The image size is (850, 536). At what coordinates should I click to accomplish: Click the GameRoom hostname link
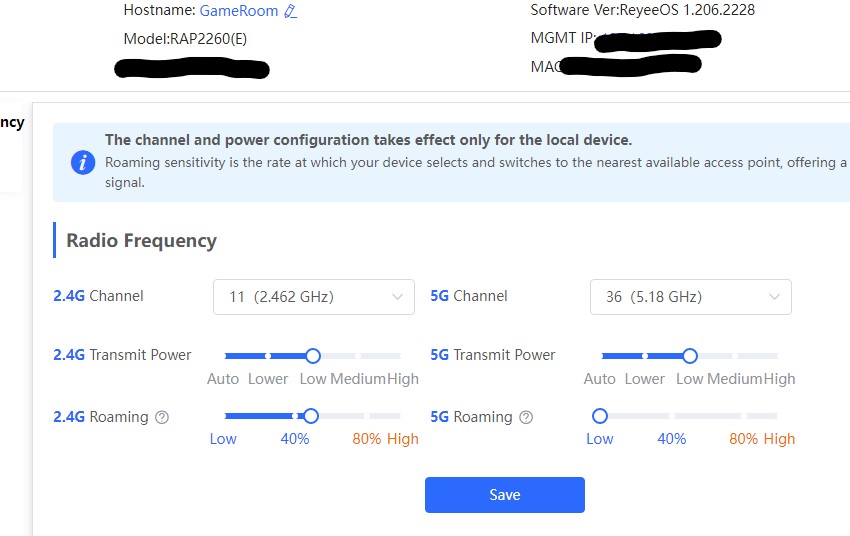pyautogui.click(x=239, y=12)
